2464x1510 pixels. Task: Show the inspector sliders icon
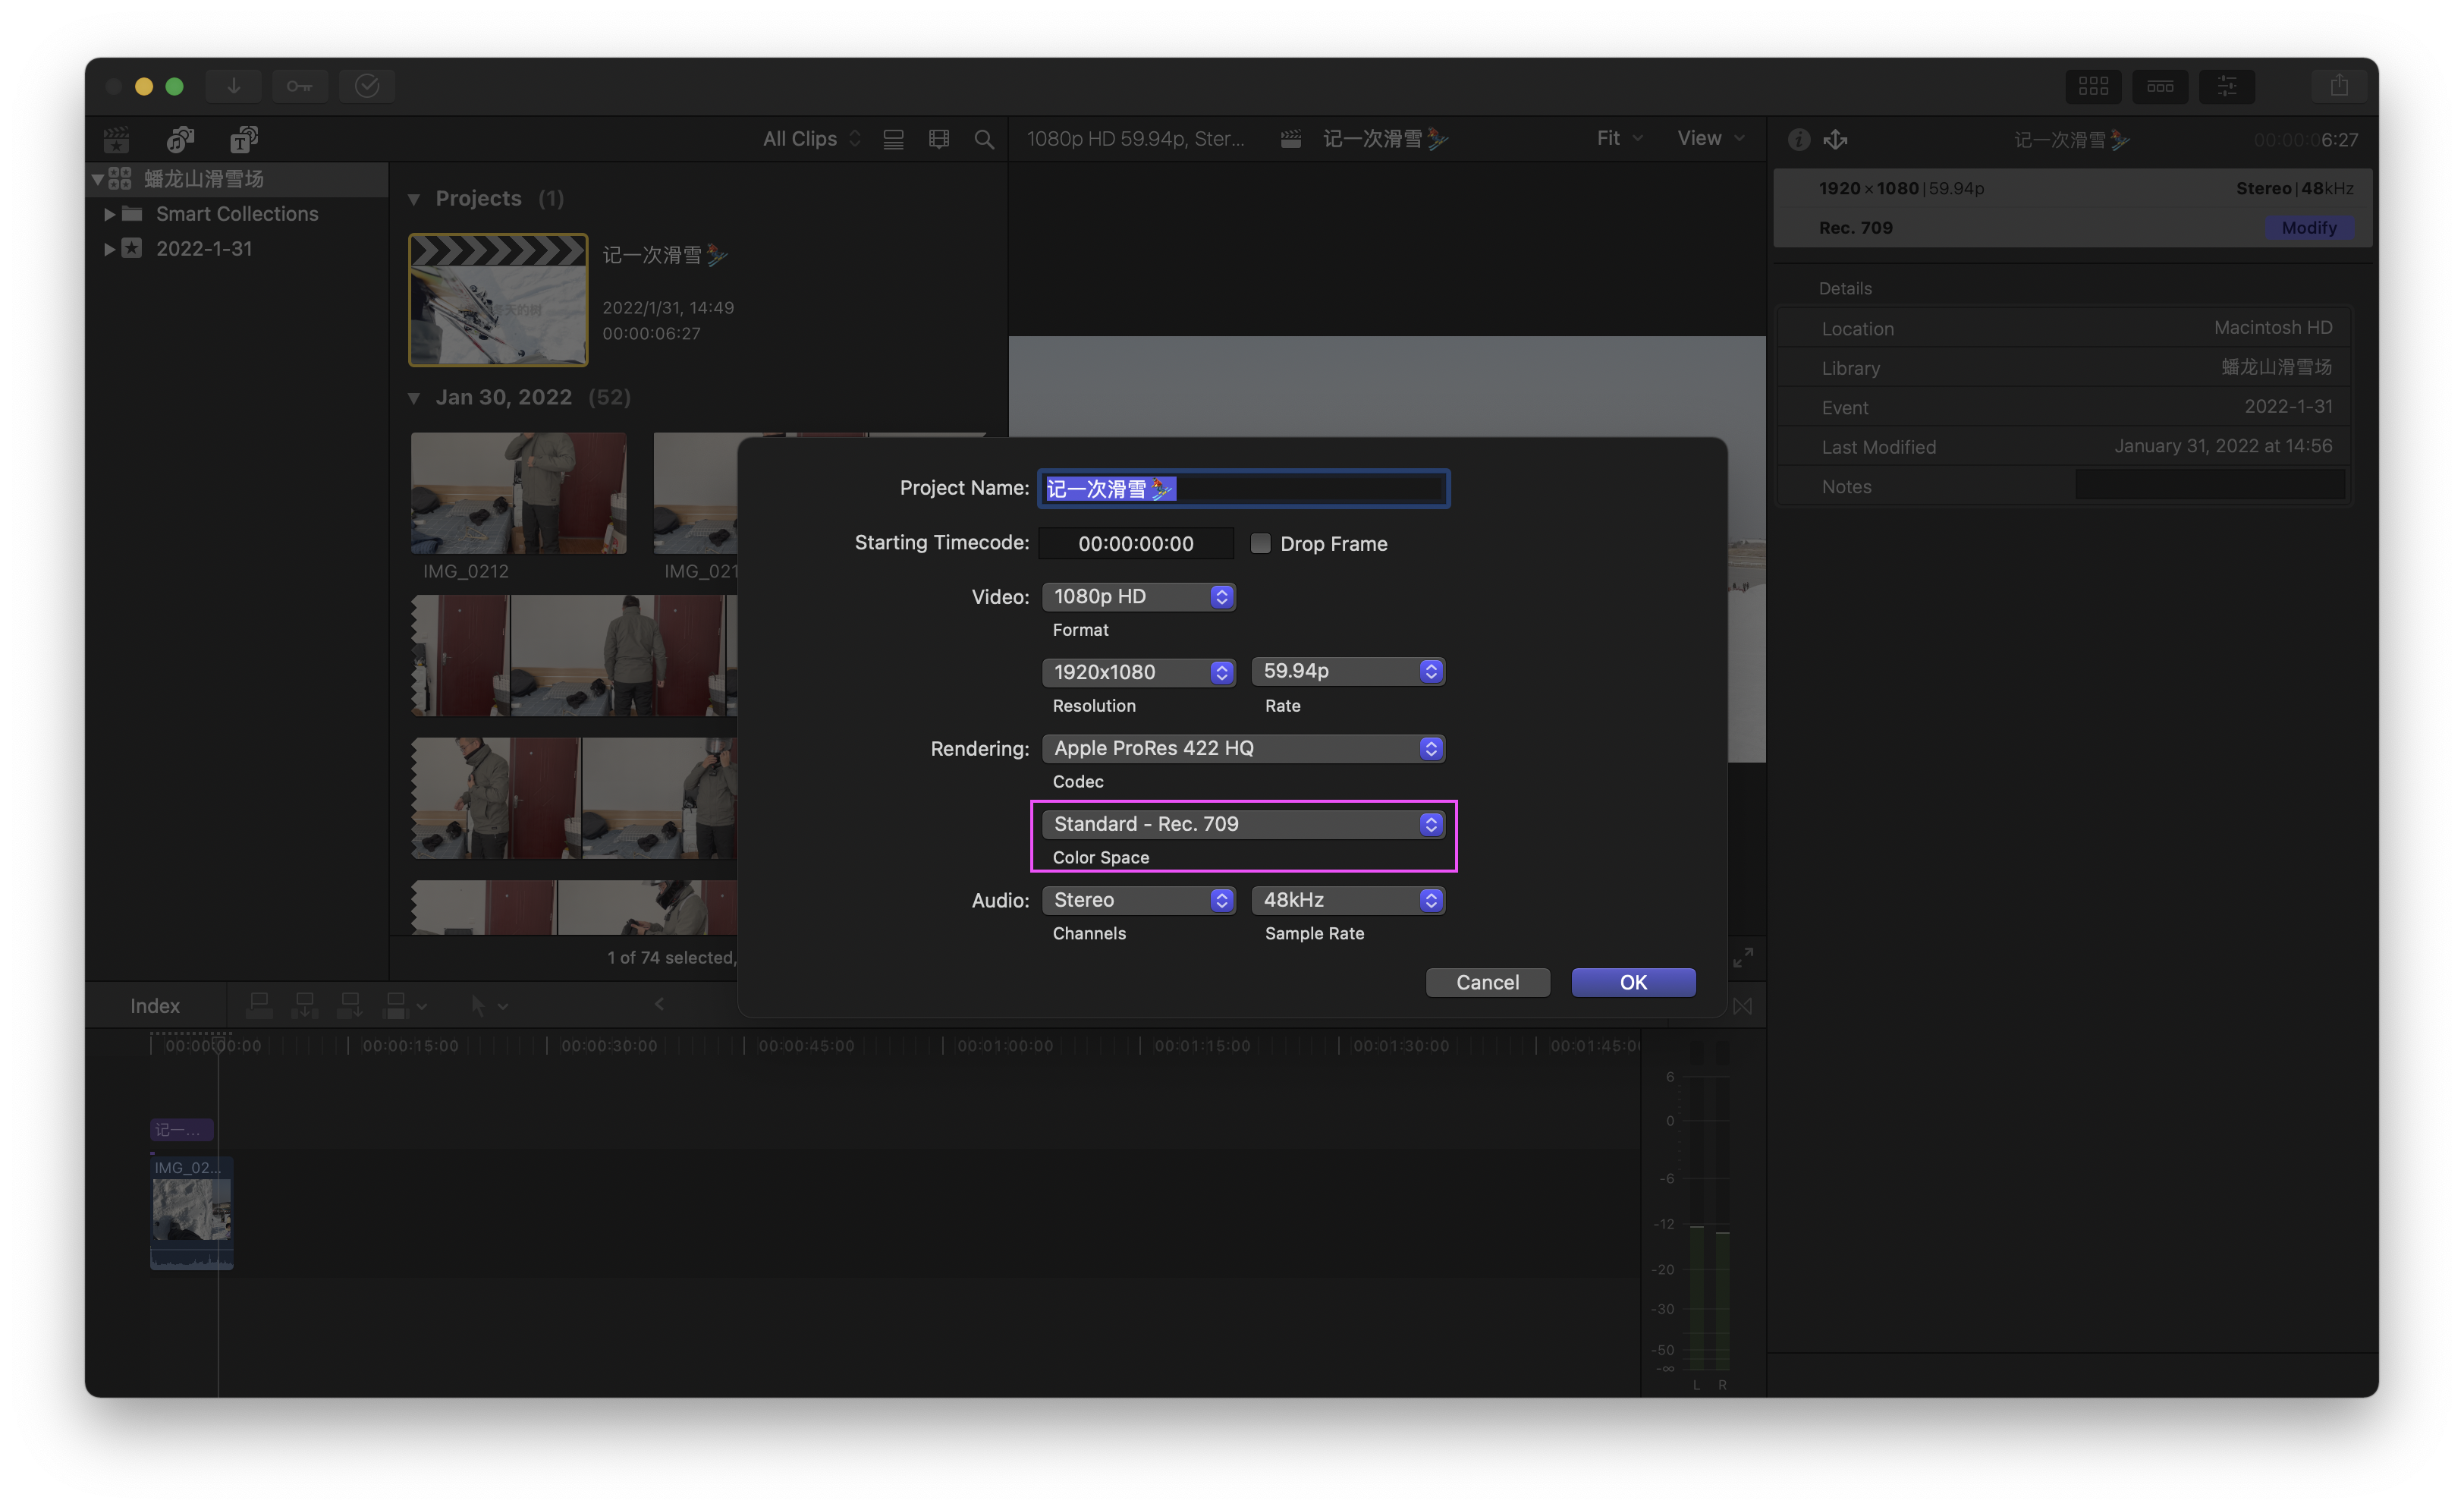pyautogui.click(x=2226, y=86)
